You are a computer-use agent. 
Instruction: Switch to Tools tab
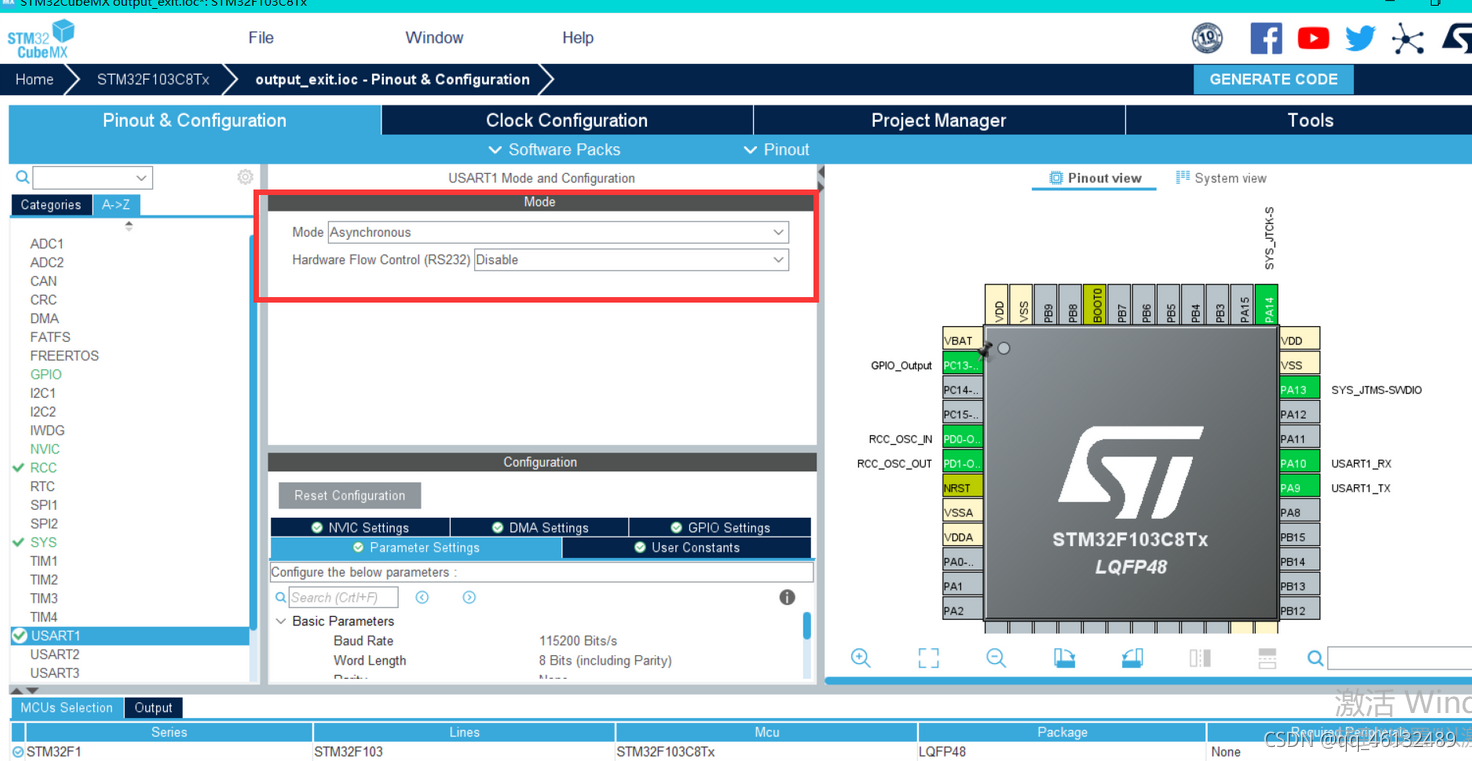click(x=1310, y=120)
